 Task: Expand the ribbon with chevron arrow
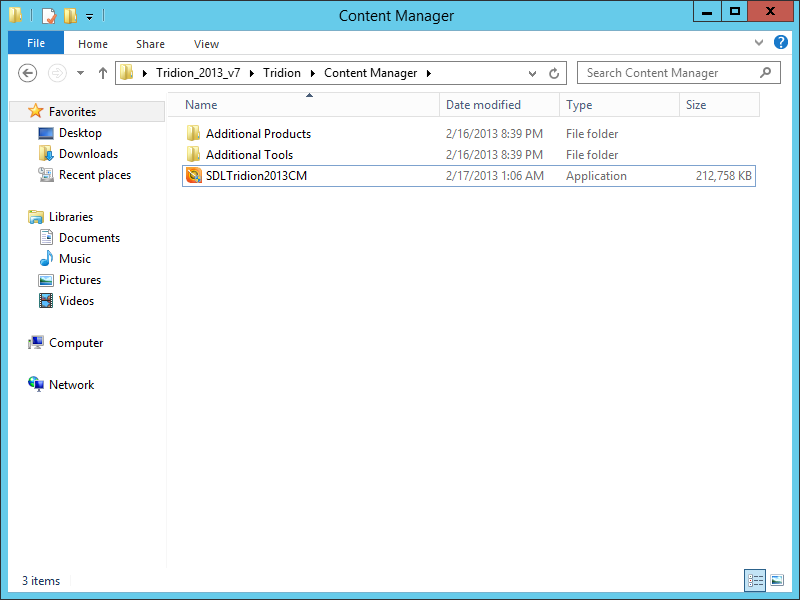(759, 44)
